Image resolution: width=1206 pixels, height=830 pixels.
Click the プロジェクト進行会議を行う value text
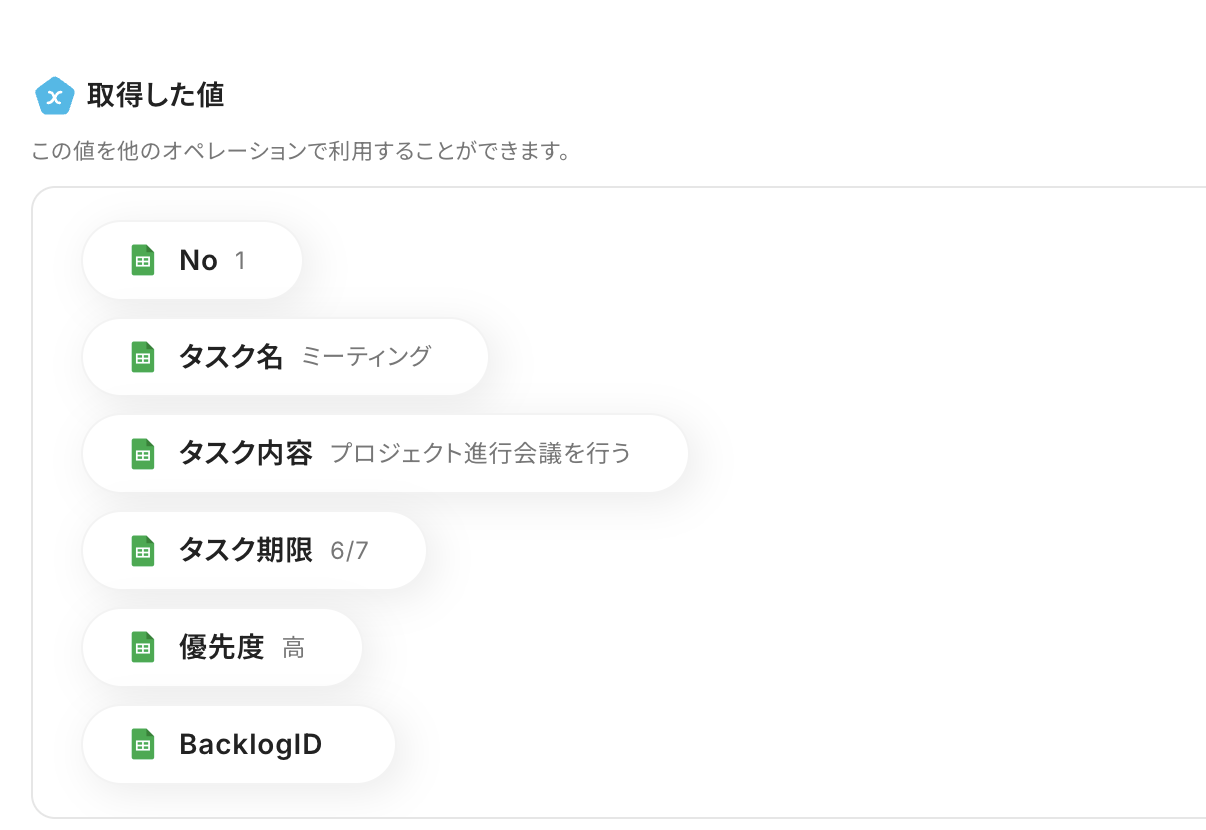480,454
